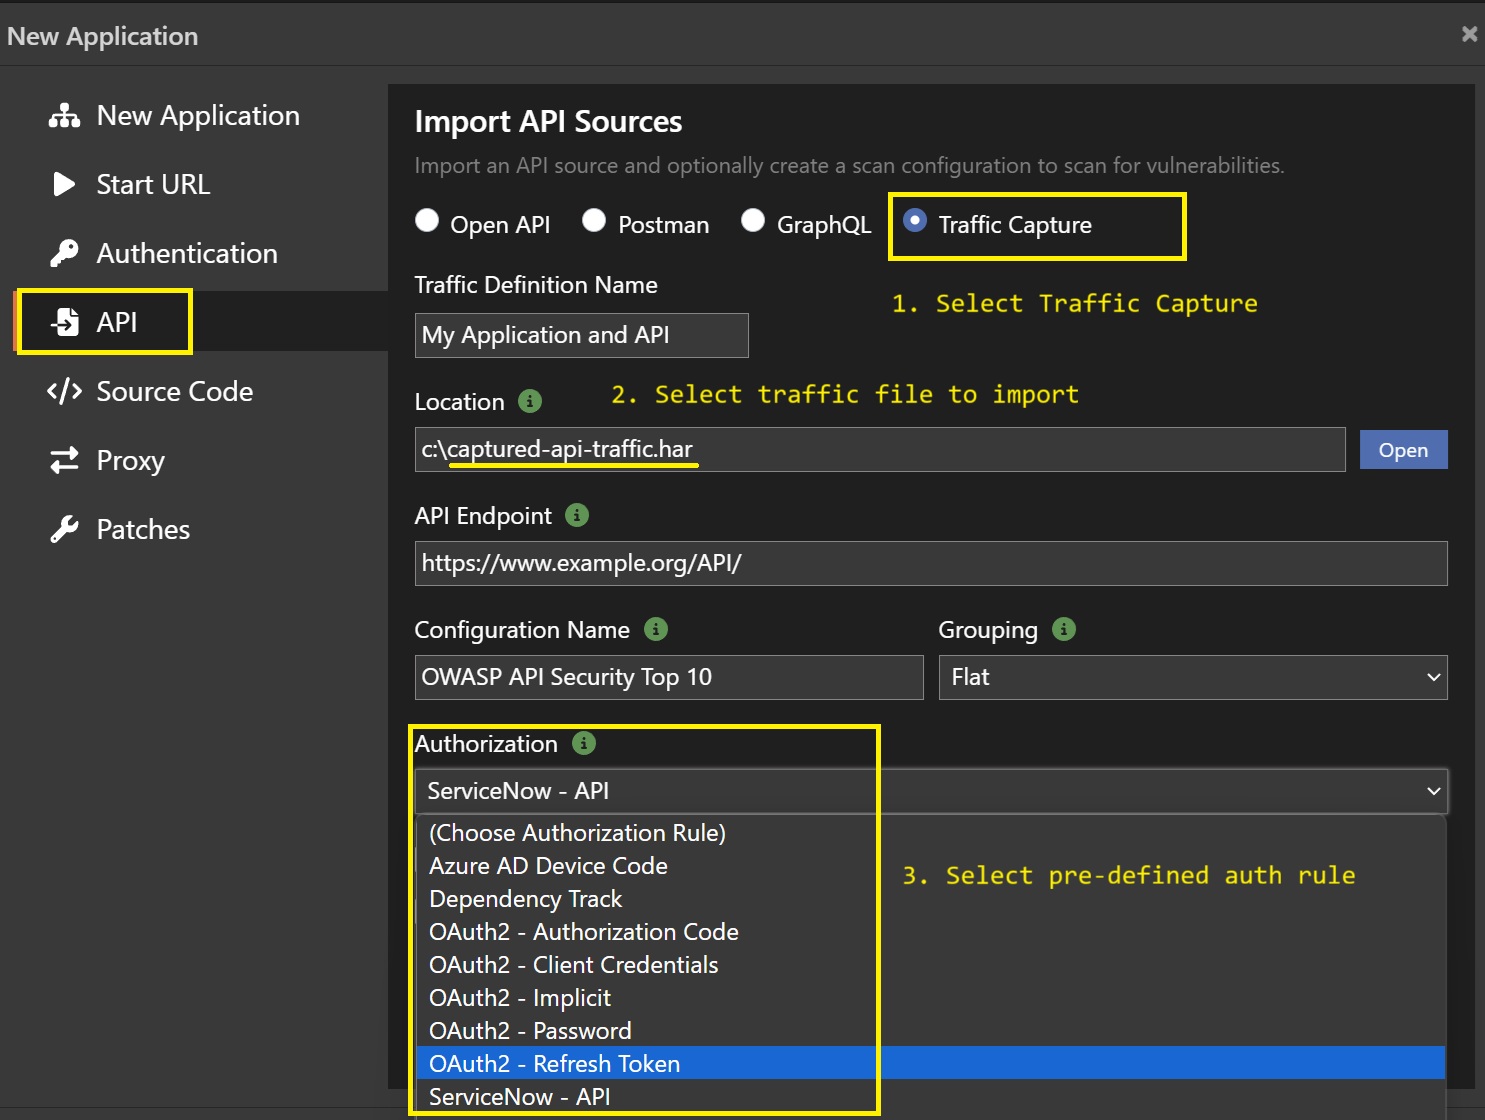
Task: Choose OAuth2 - Refresh Token from list
Action: [555, 1064]
